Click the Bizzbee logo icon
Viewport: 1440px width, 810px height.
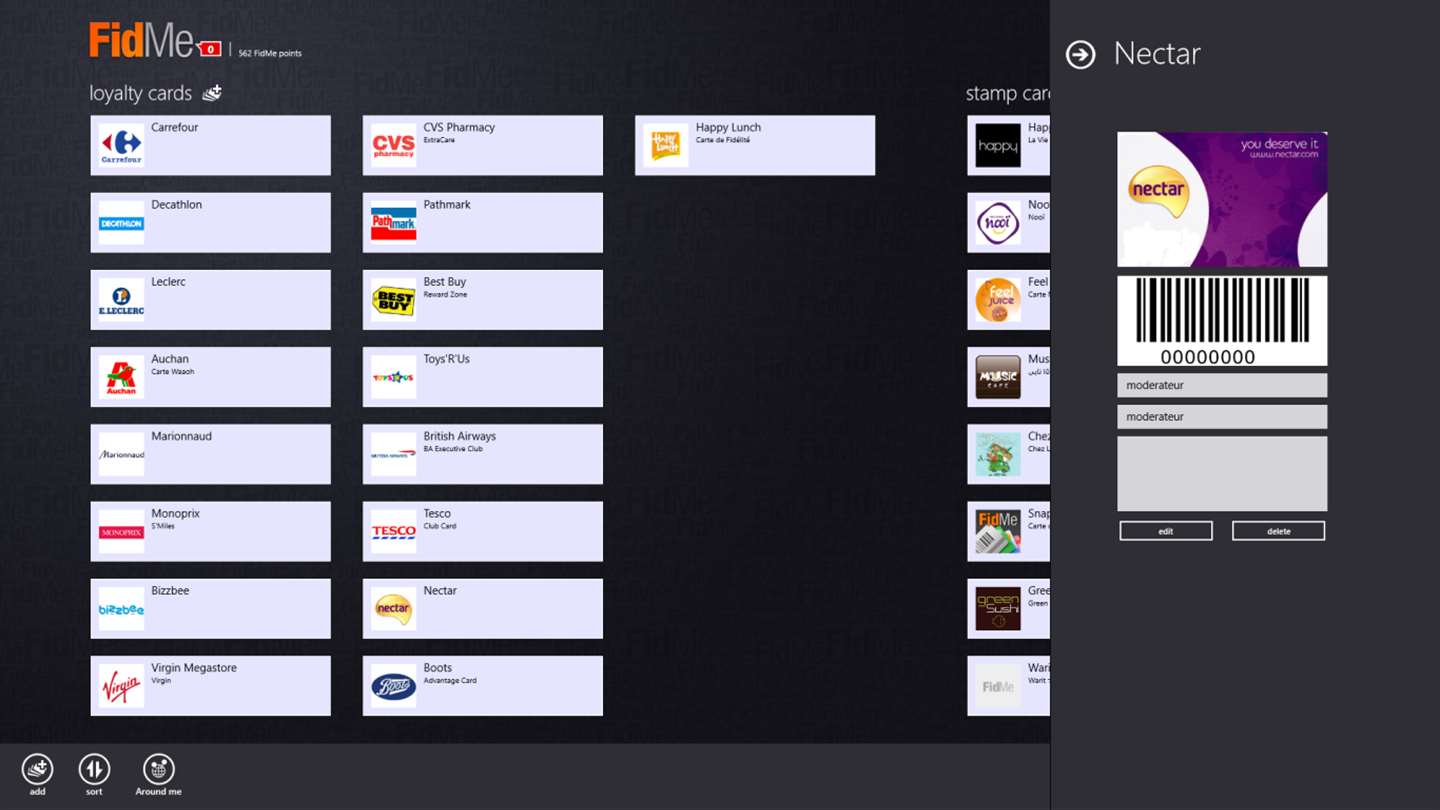[121, 609]
